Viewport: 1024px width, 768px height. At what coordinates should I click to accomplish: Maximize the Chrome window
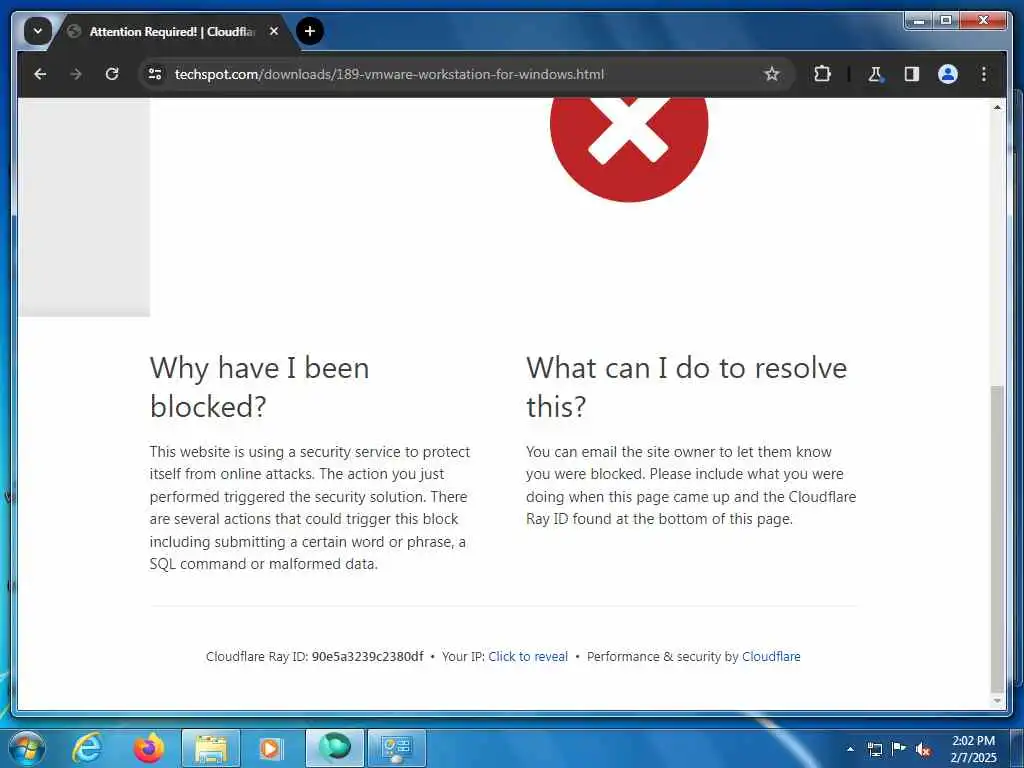[x=946, y=21]
